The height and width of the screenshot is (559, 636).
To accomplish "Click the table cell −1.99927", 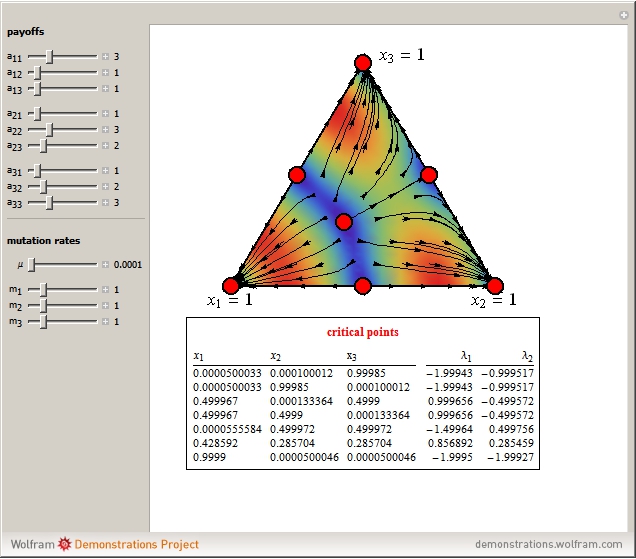I will pyautogui.click(x=510, y=457).
